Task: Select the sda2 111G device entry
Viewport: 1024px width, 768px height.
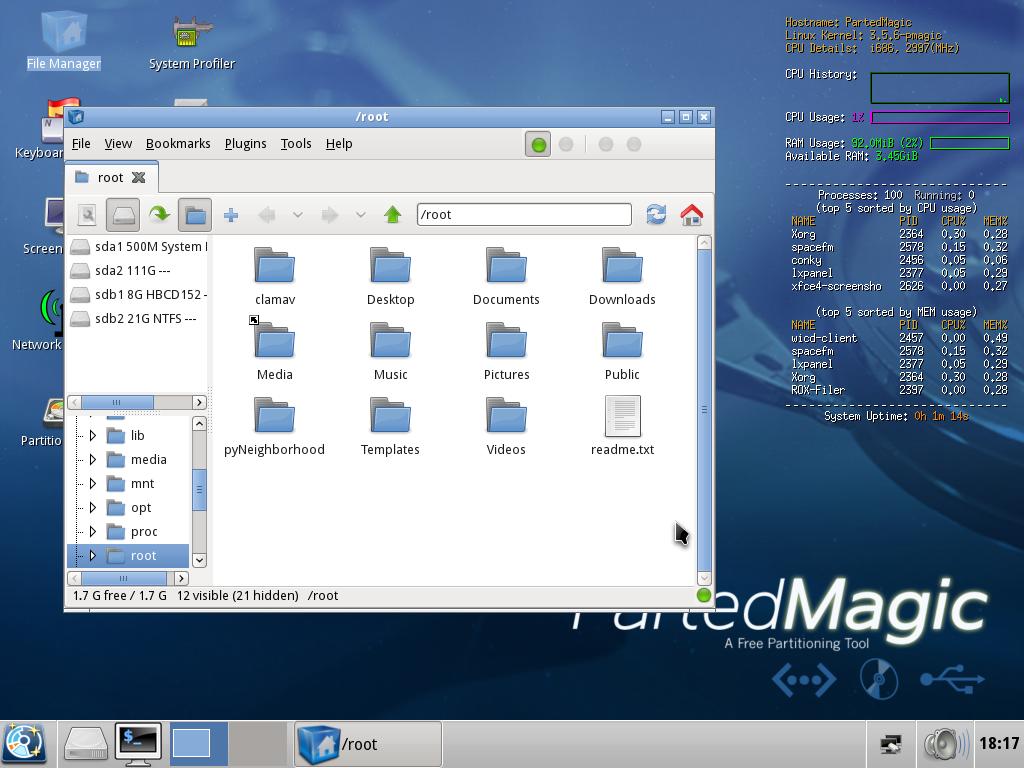Action: 132,271
